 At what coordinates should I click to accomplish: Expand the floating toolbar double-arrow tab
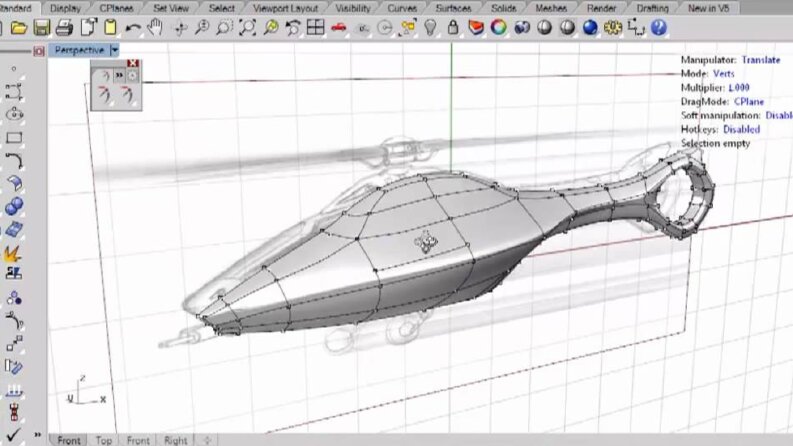119,75
